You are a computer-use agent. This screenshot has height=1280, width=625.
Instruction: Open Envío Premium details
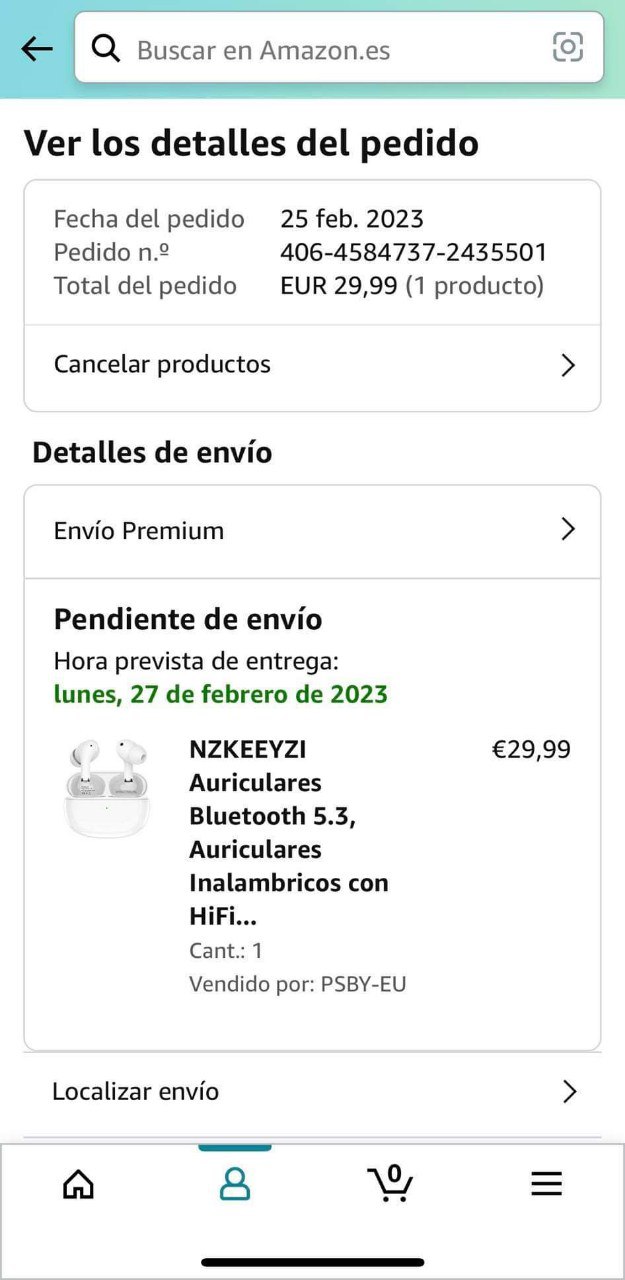click(x=139, y=531)
